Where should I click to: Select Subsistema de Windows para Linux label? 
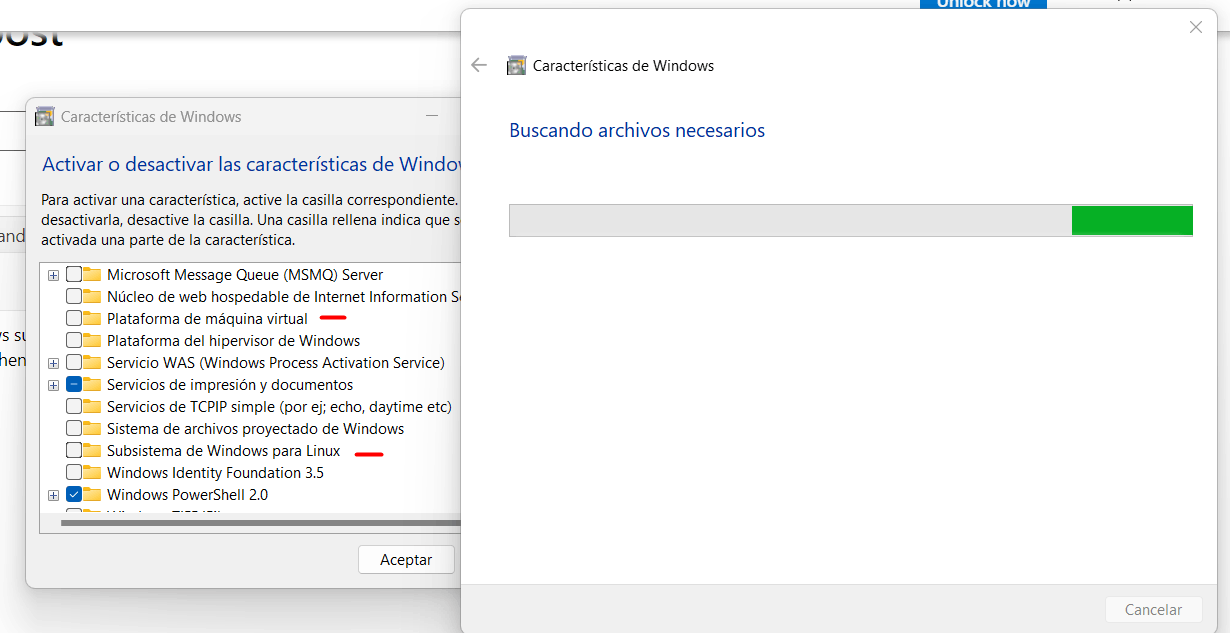[223, 451]
